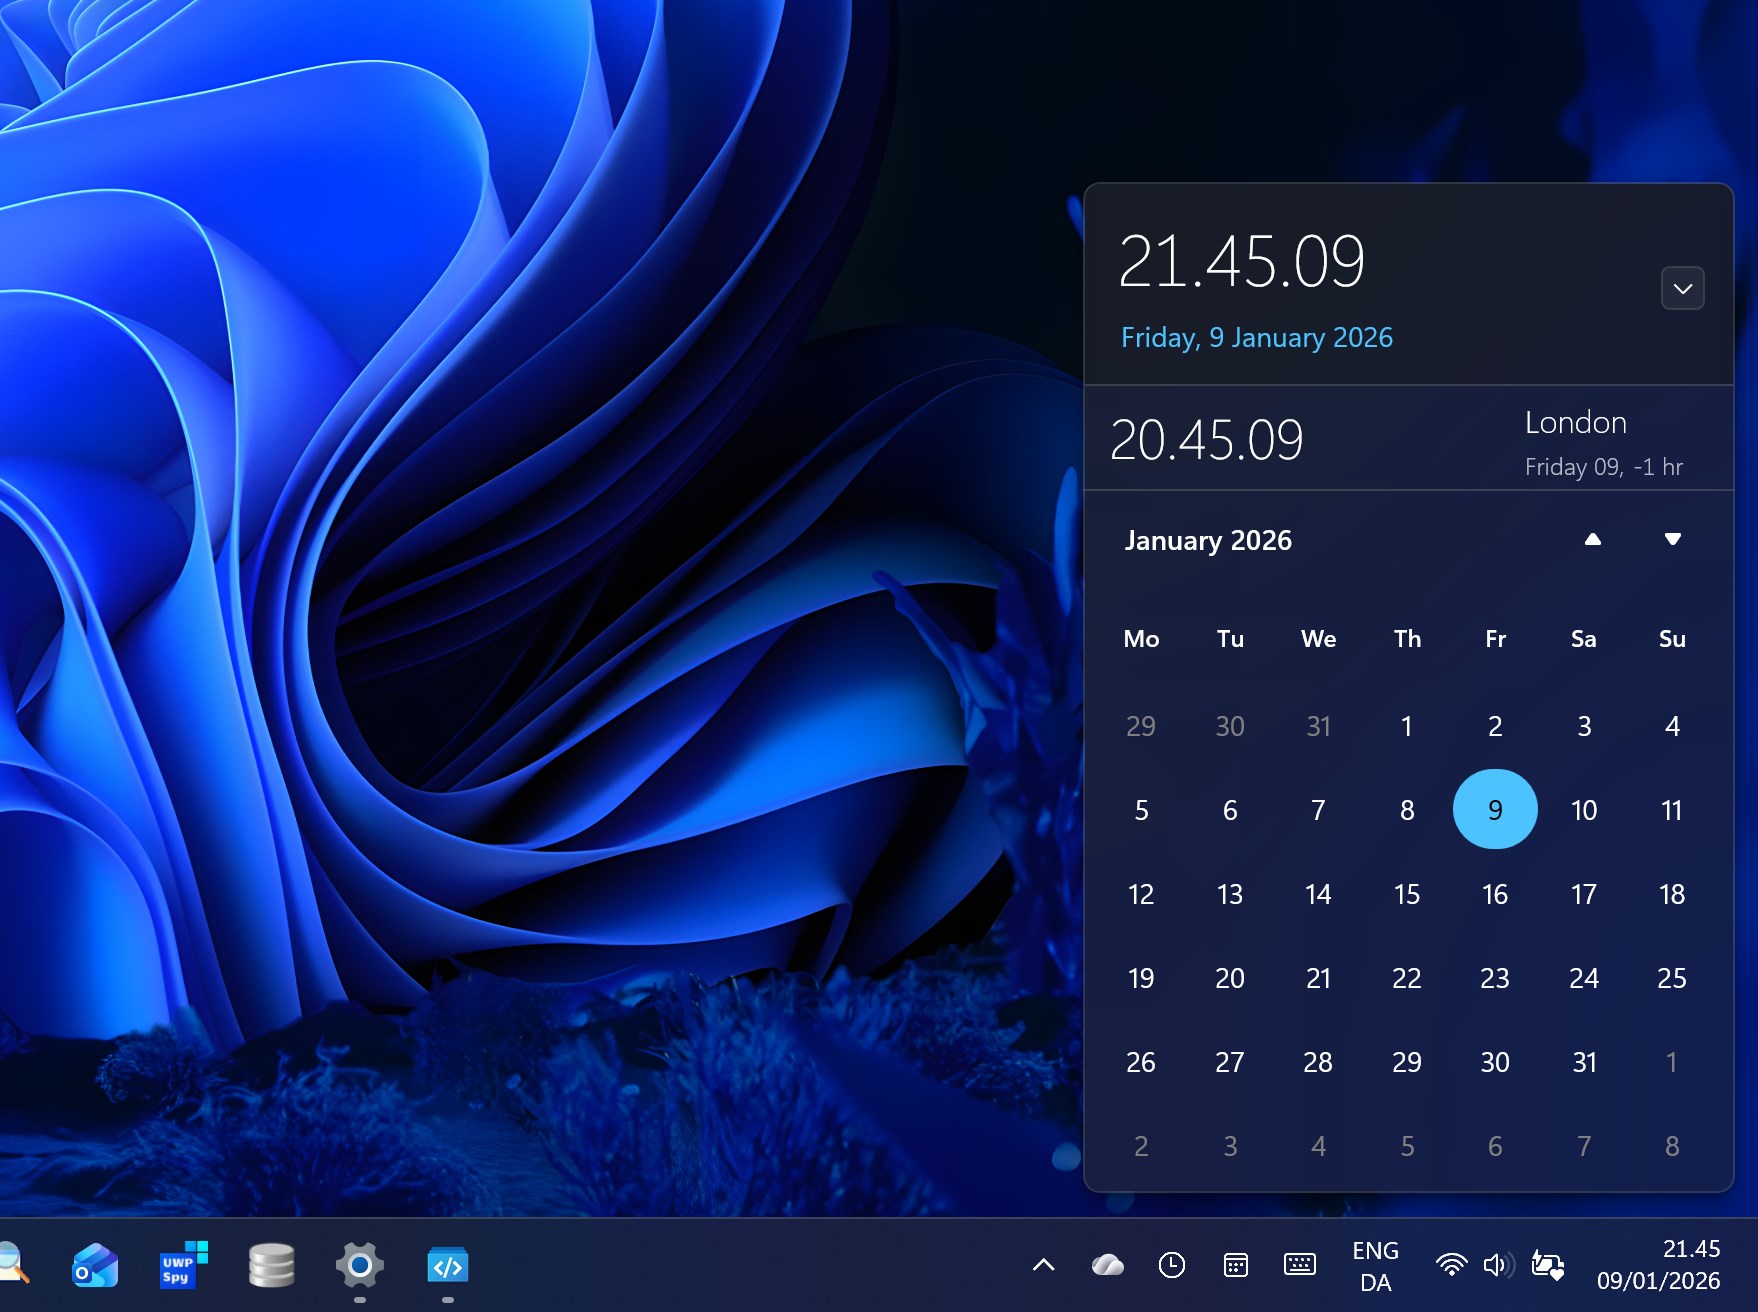Launch UWP Spy taskbar app
Image resolution: width=1758 pixels, height=1312 pixels.
pos(184,1266)
